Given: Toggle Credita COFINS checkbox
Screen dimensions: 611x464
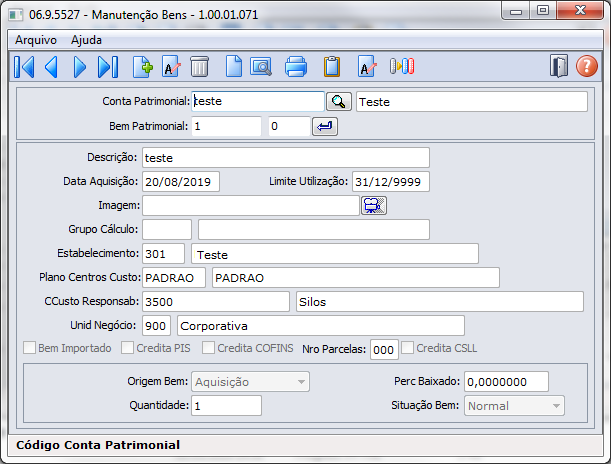Looking at the screenshot, I should click(208, 348).
